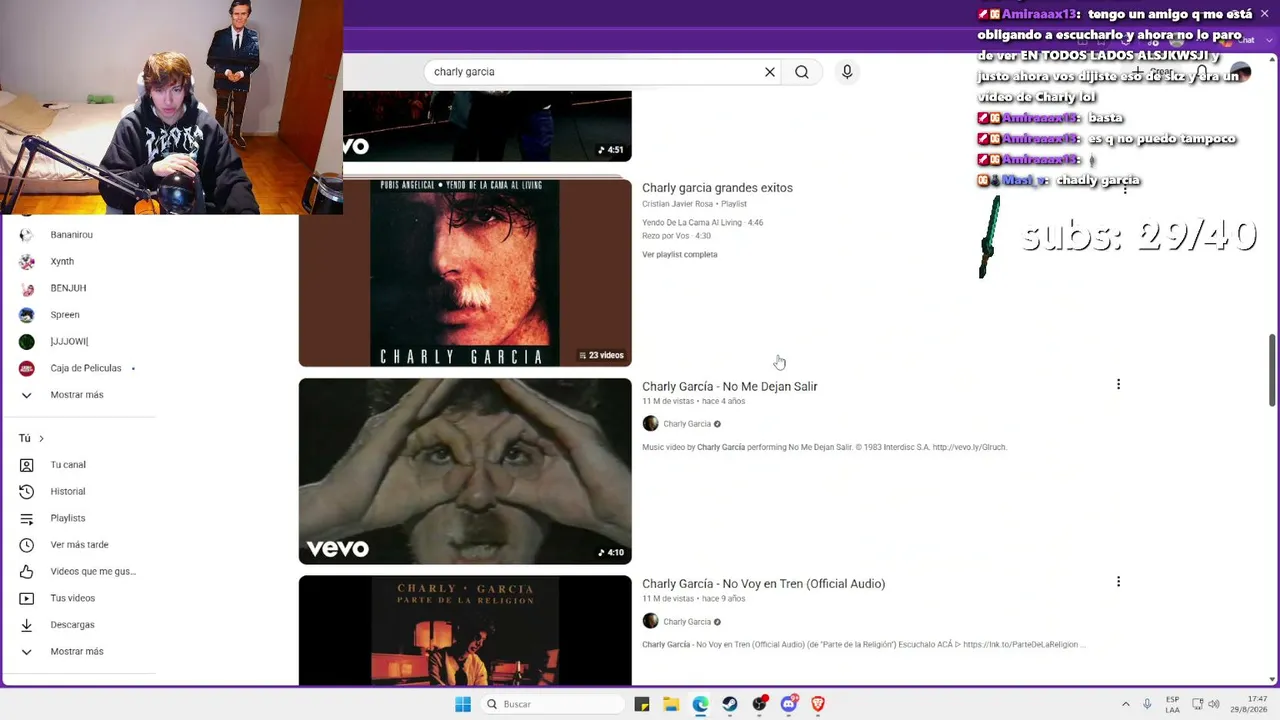Open Discord from the taskbar
Viewport: 1280px width, 720px height.
click(x=789, y=704)
